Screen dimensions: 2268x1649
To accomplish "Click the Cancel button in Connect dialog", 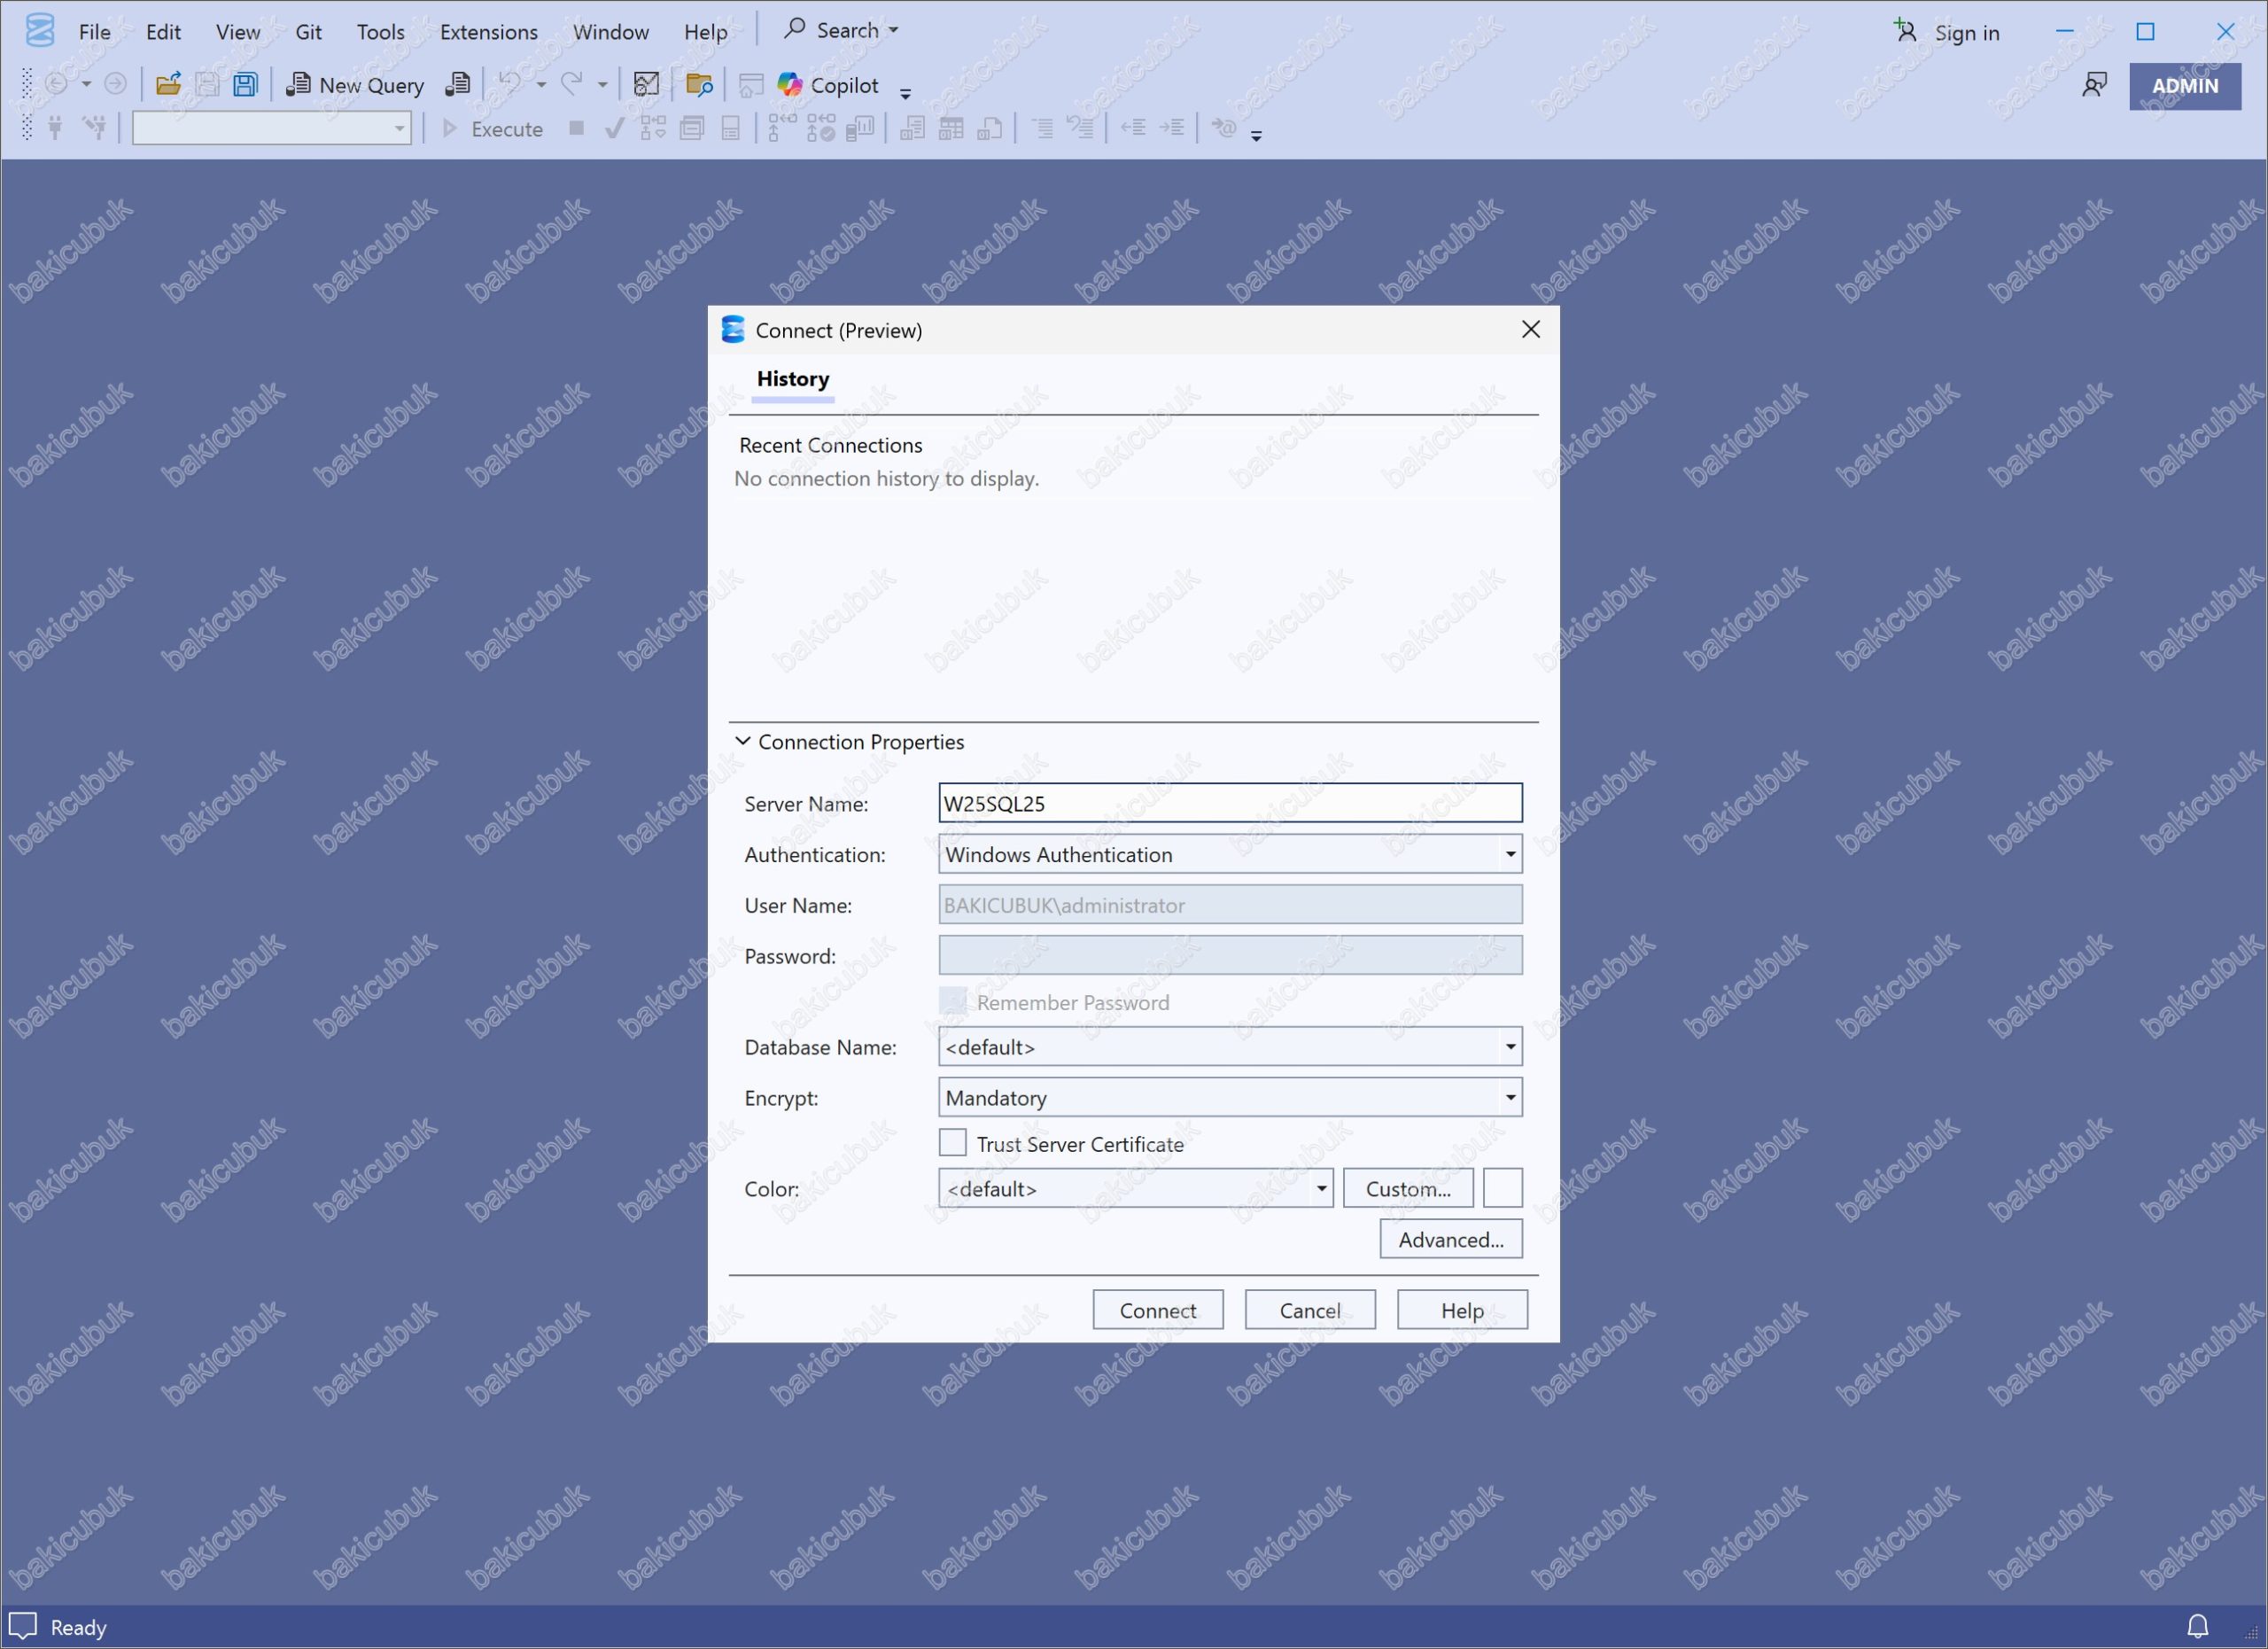I will tap(1310, 1310).
